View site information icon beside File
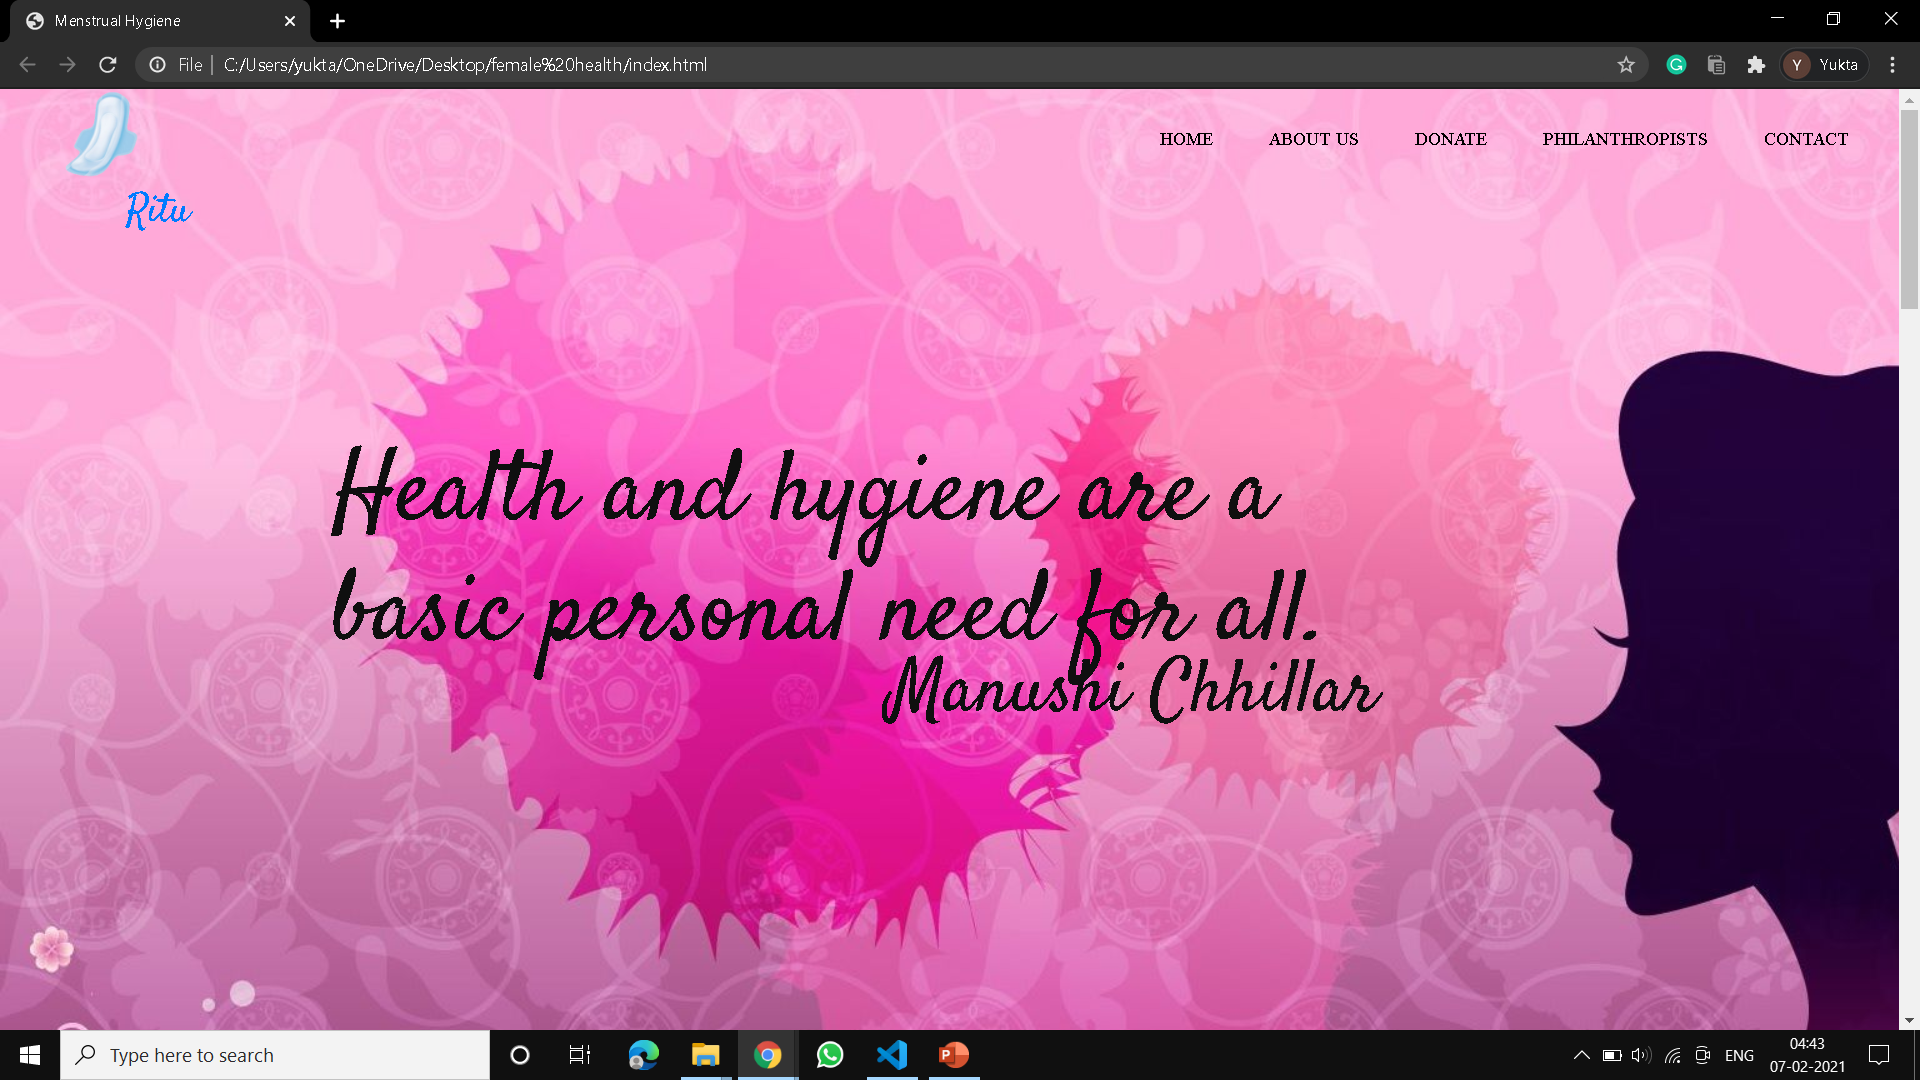The height and width of the screenshot is (1080, 1920). tap(158, 65)
